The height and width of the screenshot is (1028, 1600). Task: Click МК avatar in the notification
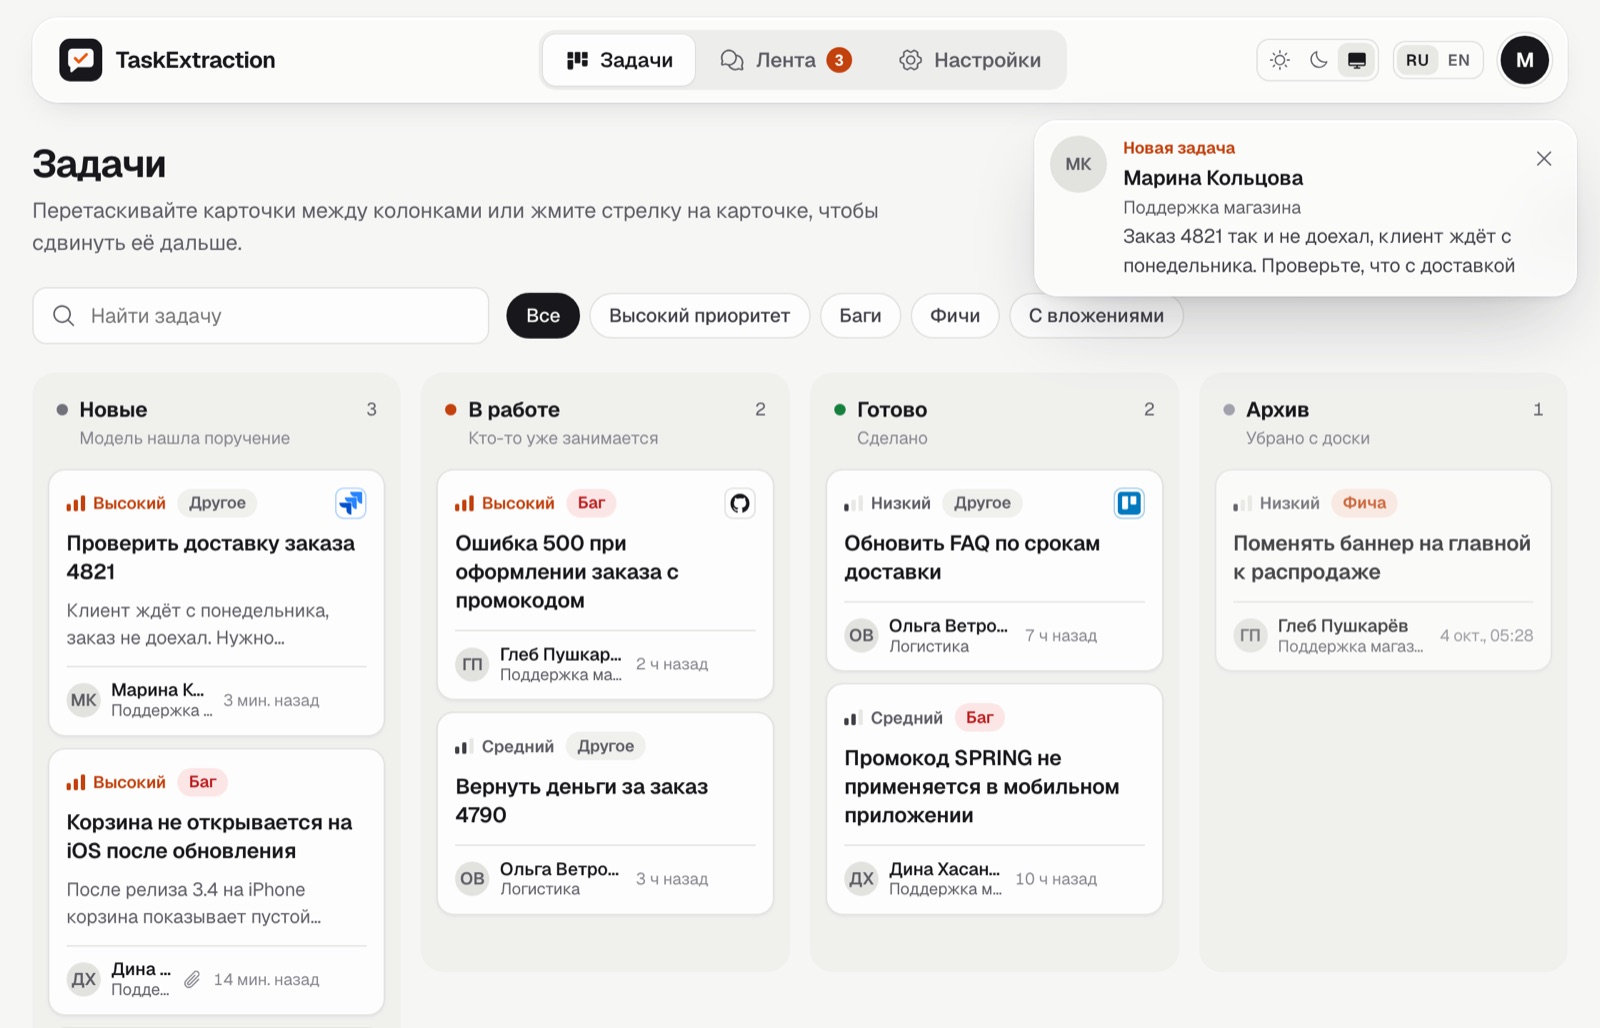(x=1078, y=164)
